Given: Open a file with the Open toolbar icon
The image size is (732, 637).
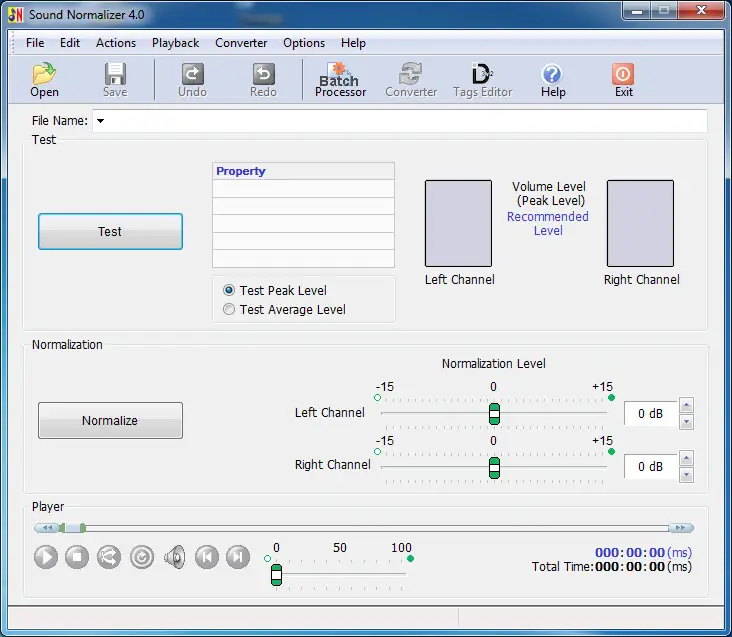Looking at the screenshot, I should [44, 80].
